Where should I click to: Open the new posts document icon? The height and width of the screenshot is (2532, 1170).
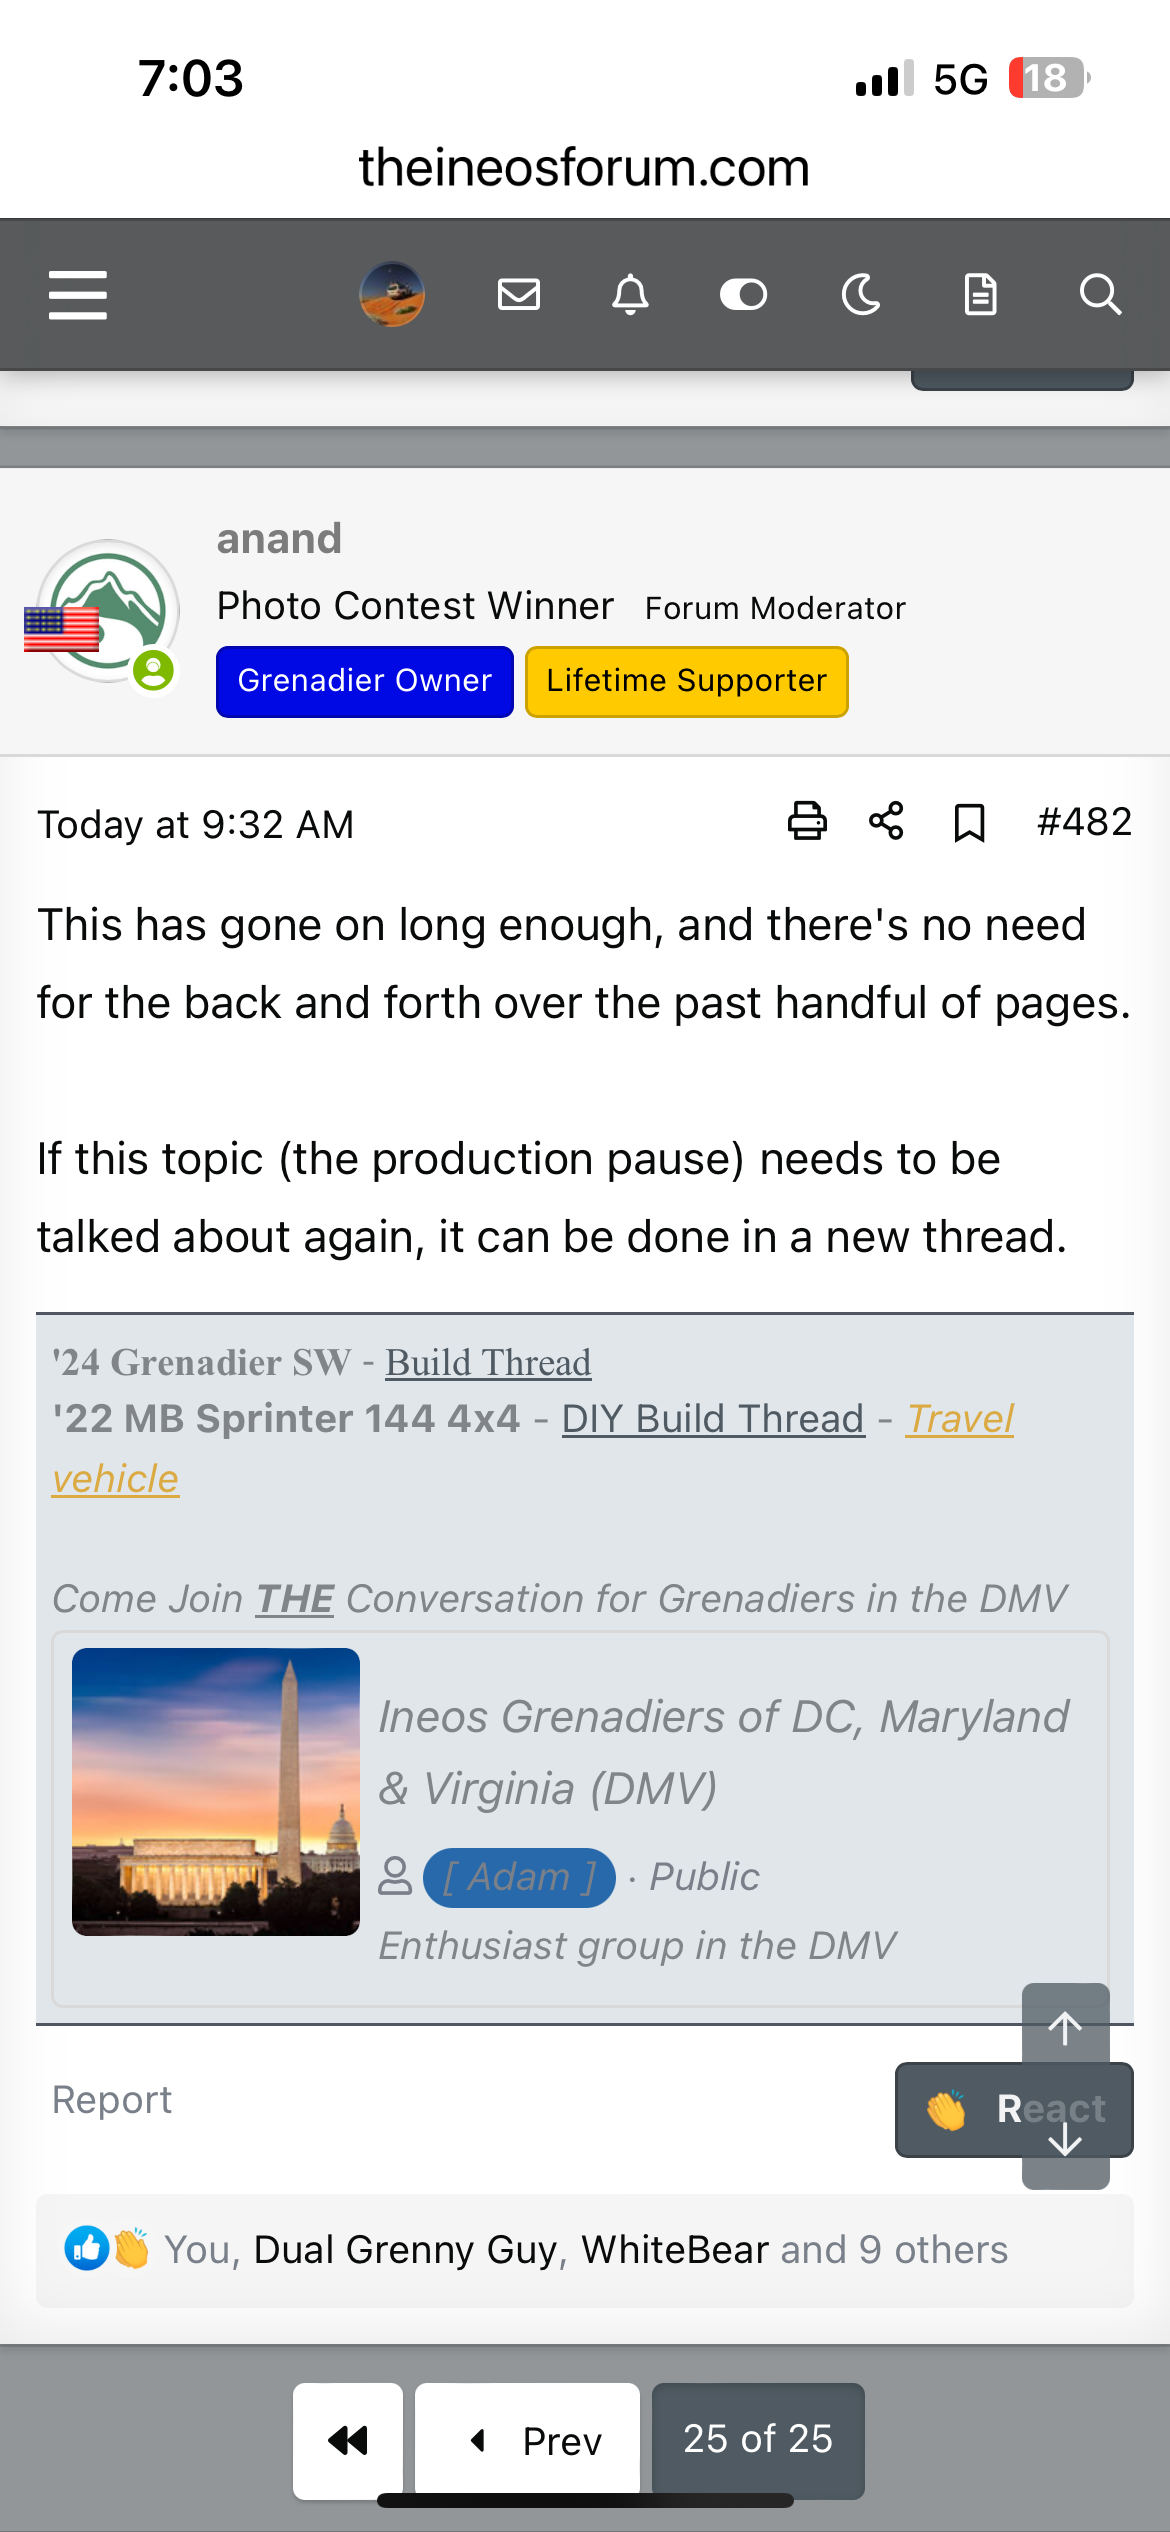980,295
